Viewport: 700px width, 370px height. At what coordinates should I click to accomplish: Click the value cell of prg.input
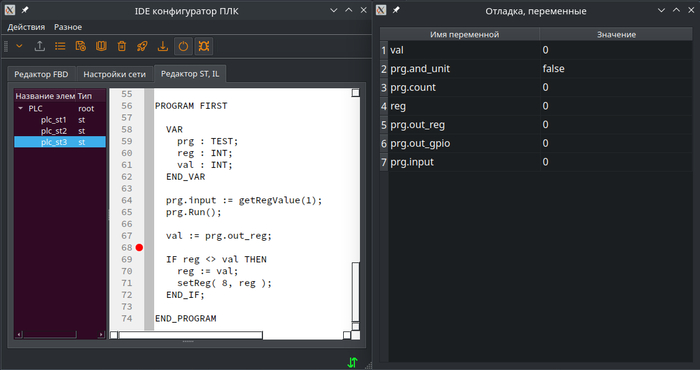[617, 162]
